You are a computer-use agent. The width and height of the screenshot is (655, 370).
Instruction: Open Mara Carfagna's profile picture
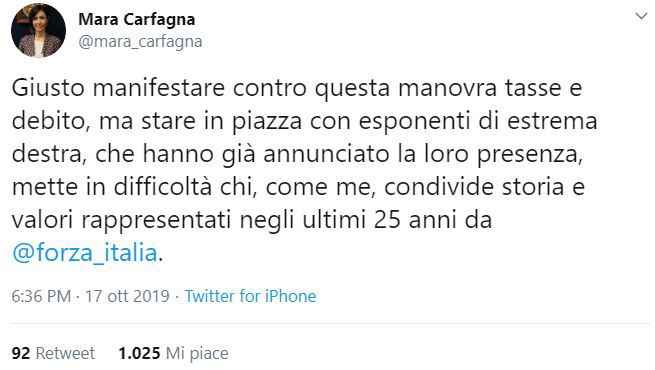[38, 30]
